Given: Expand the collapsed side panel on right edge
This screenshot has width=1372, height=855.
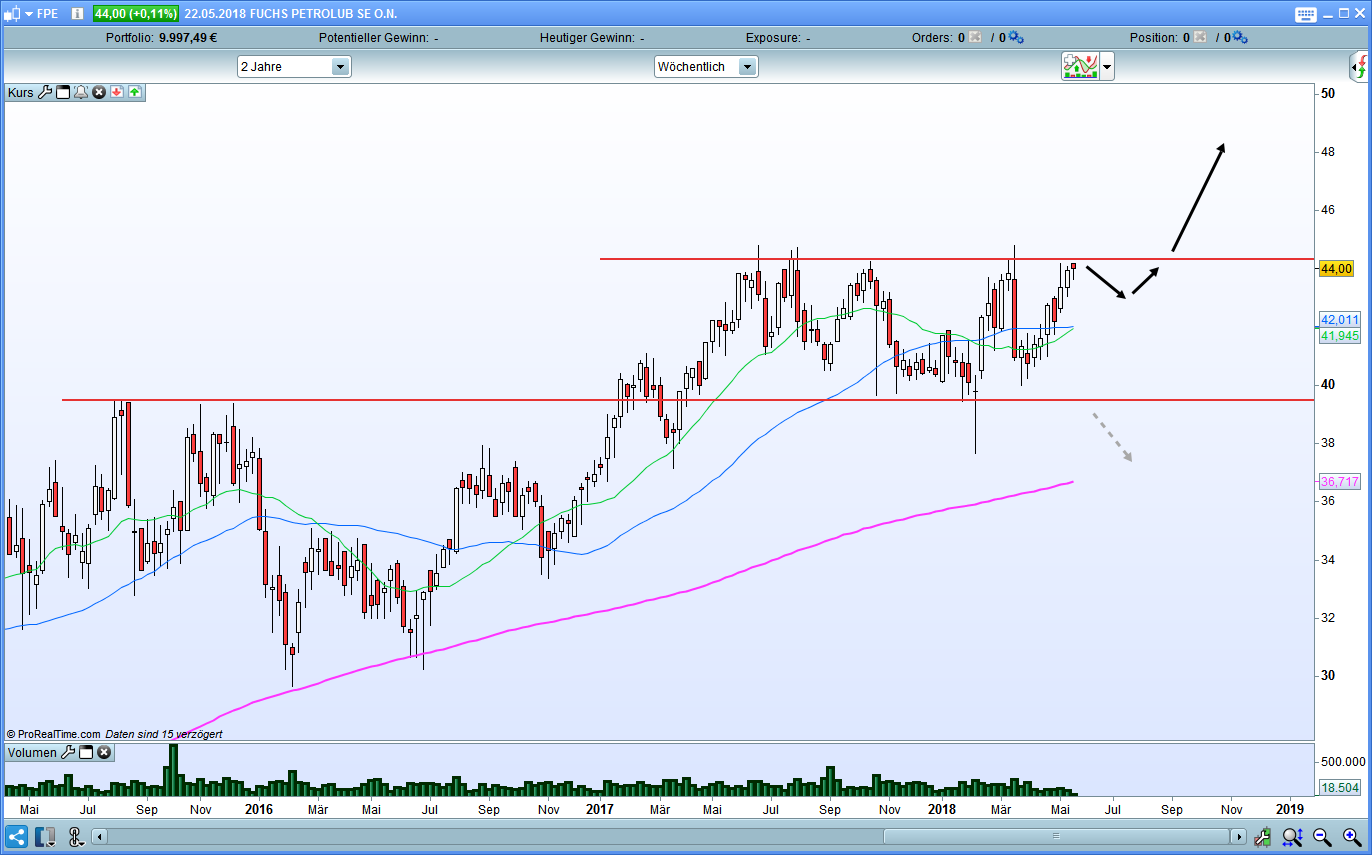Looking at the screenshot, I should (1359, 68).
